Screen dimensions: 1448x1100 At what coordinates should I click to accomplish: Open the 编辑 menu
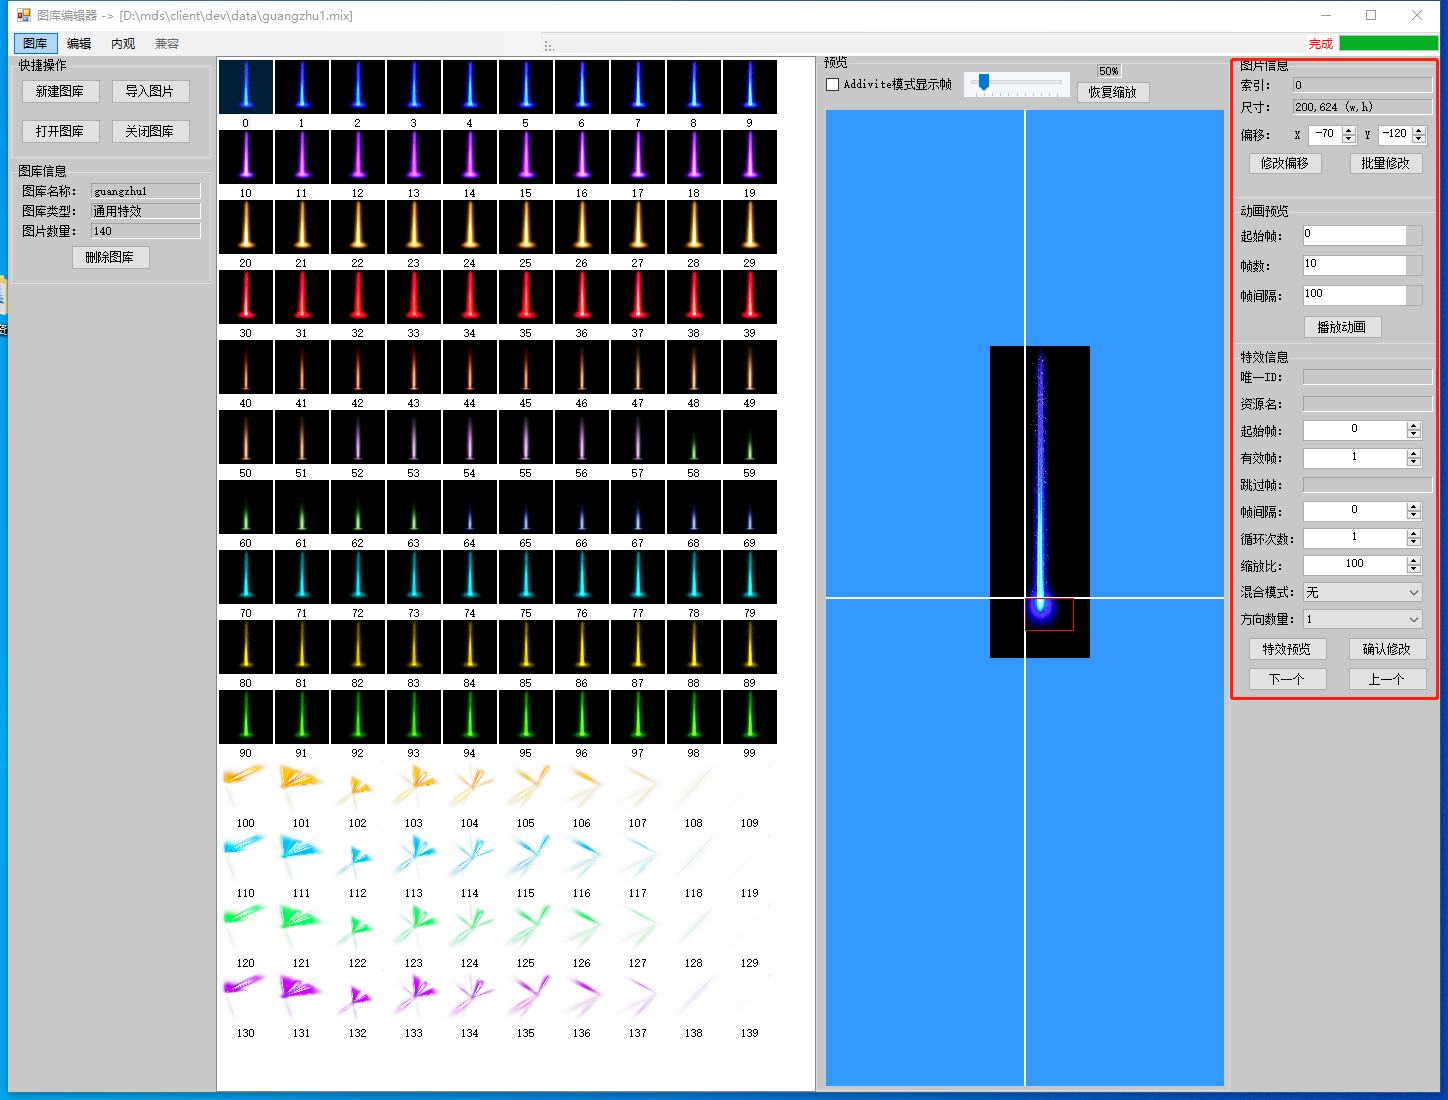(x=79, y=44)
